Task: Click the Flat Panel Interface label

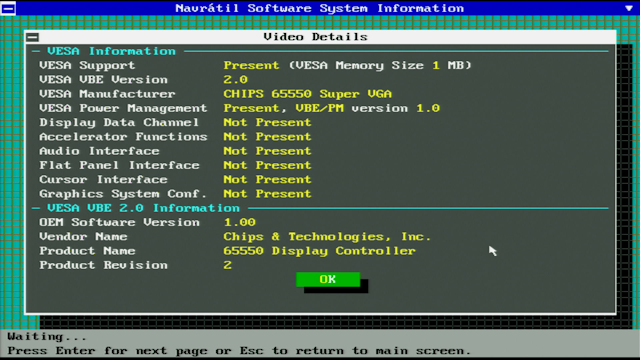Action: (119, 165)
